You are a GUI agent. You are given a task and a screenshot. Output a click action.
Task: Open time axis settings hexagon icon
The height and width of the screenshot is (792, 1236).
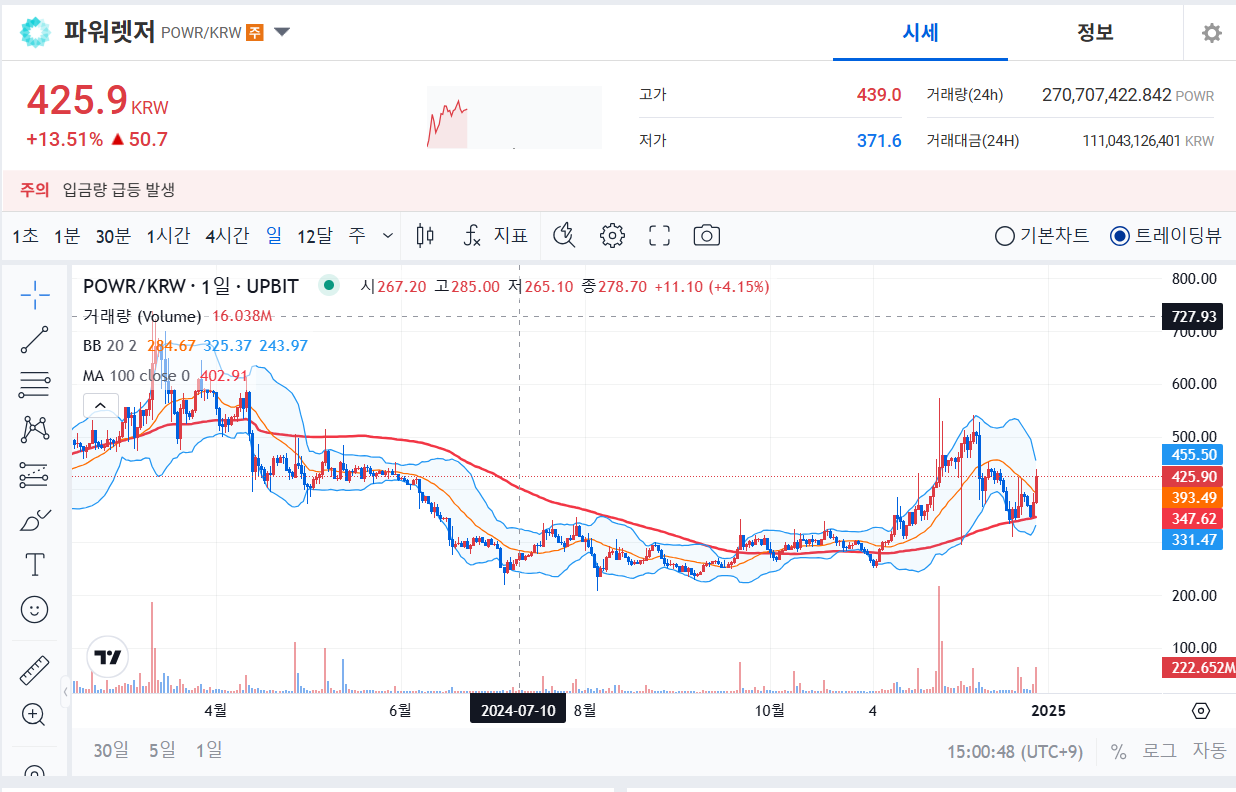1201,711
